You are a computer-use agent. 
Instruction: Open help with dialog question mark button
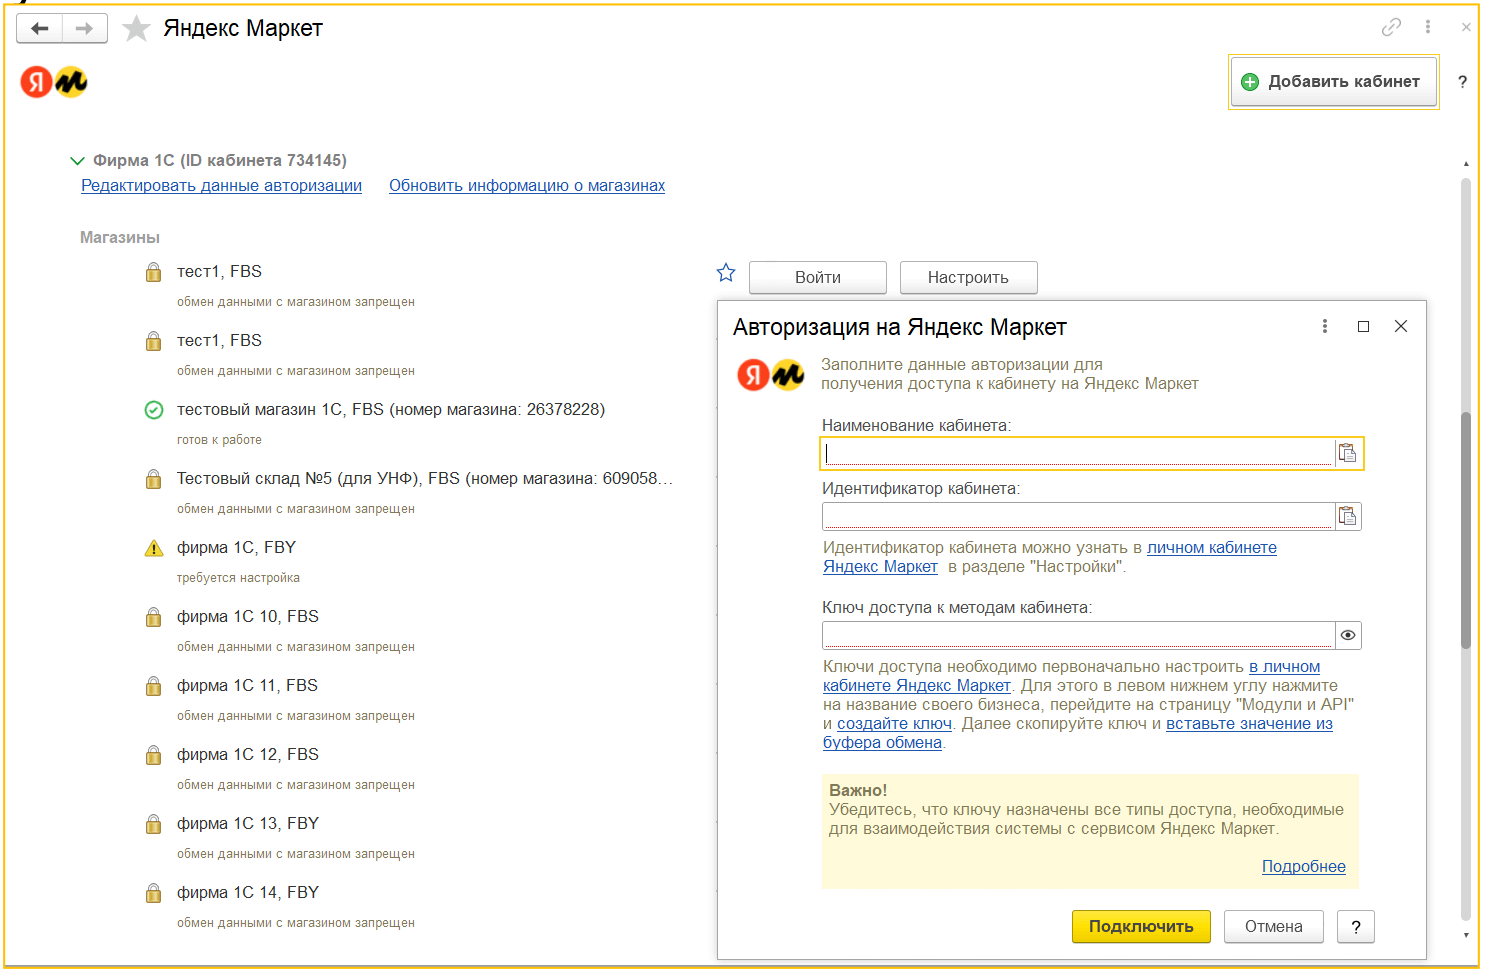(x=1356, y=927)
